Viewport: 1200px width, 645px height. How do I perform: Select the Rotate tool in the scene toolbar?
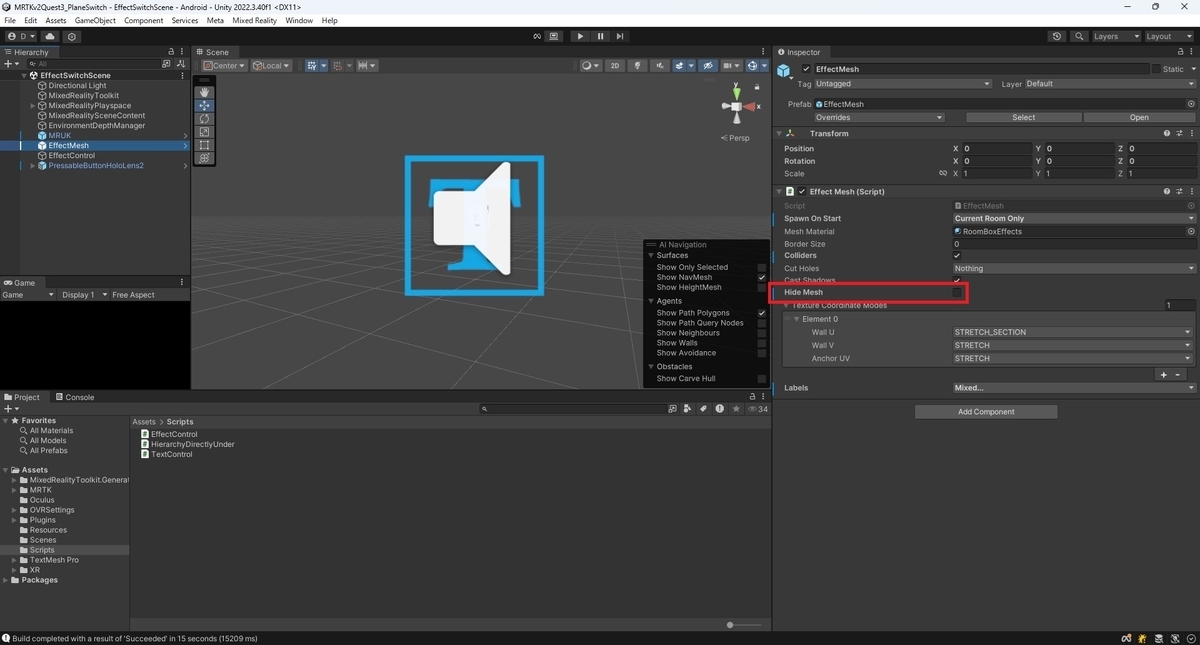pyautogui.click(x=204, y=118)
